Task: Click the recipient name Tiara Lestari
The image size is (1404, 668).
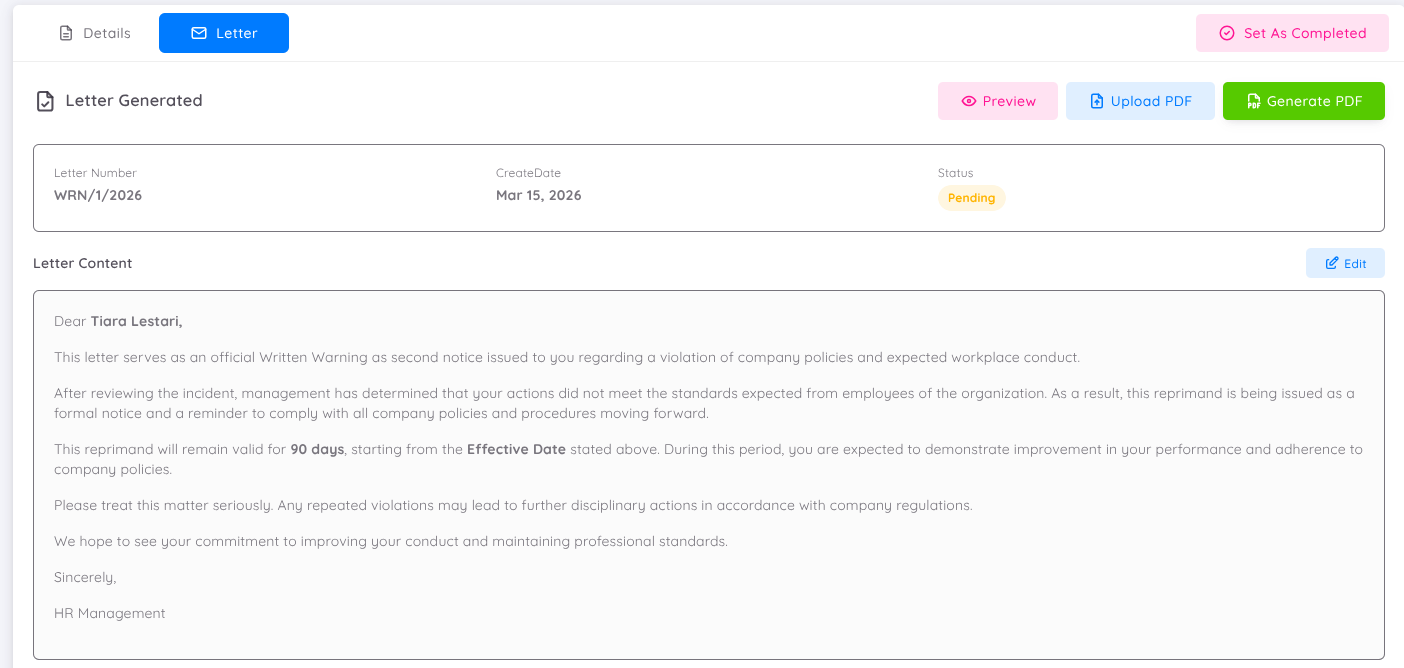Action: 136,321
